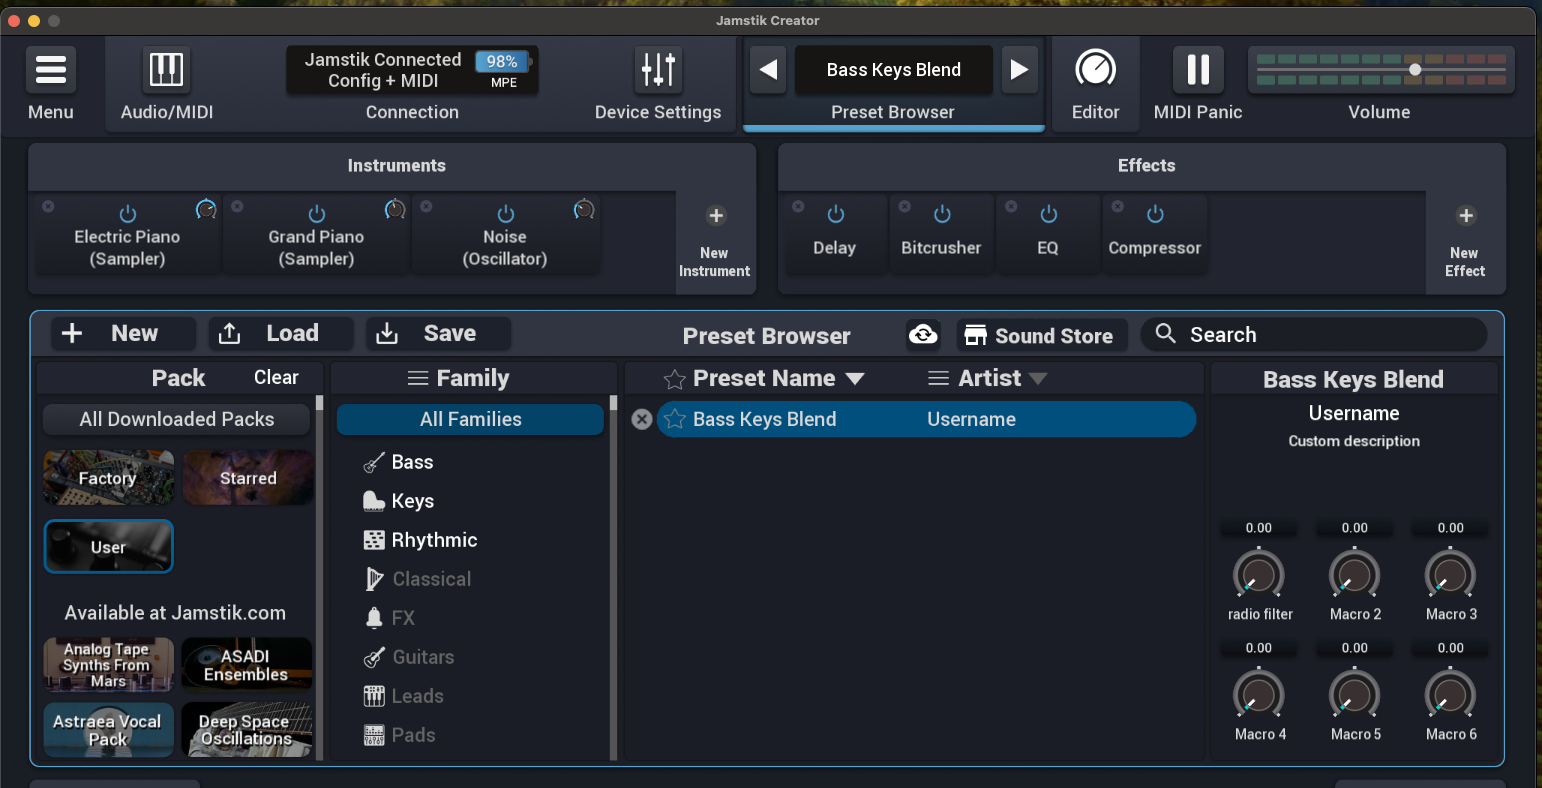Image resolution: width=1542 pixels, height=788 pixels.
Task: Sort by Artist arrow
Action: pos(1038,379)
